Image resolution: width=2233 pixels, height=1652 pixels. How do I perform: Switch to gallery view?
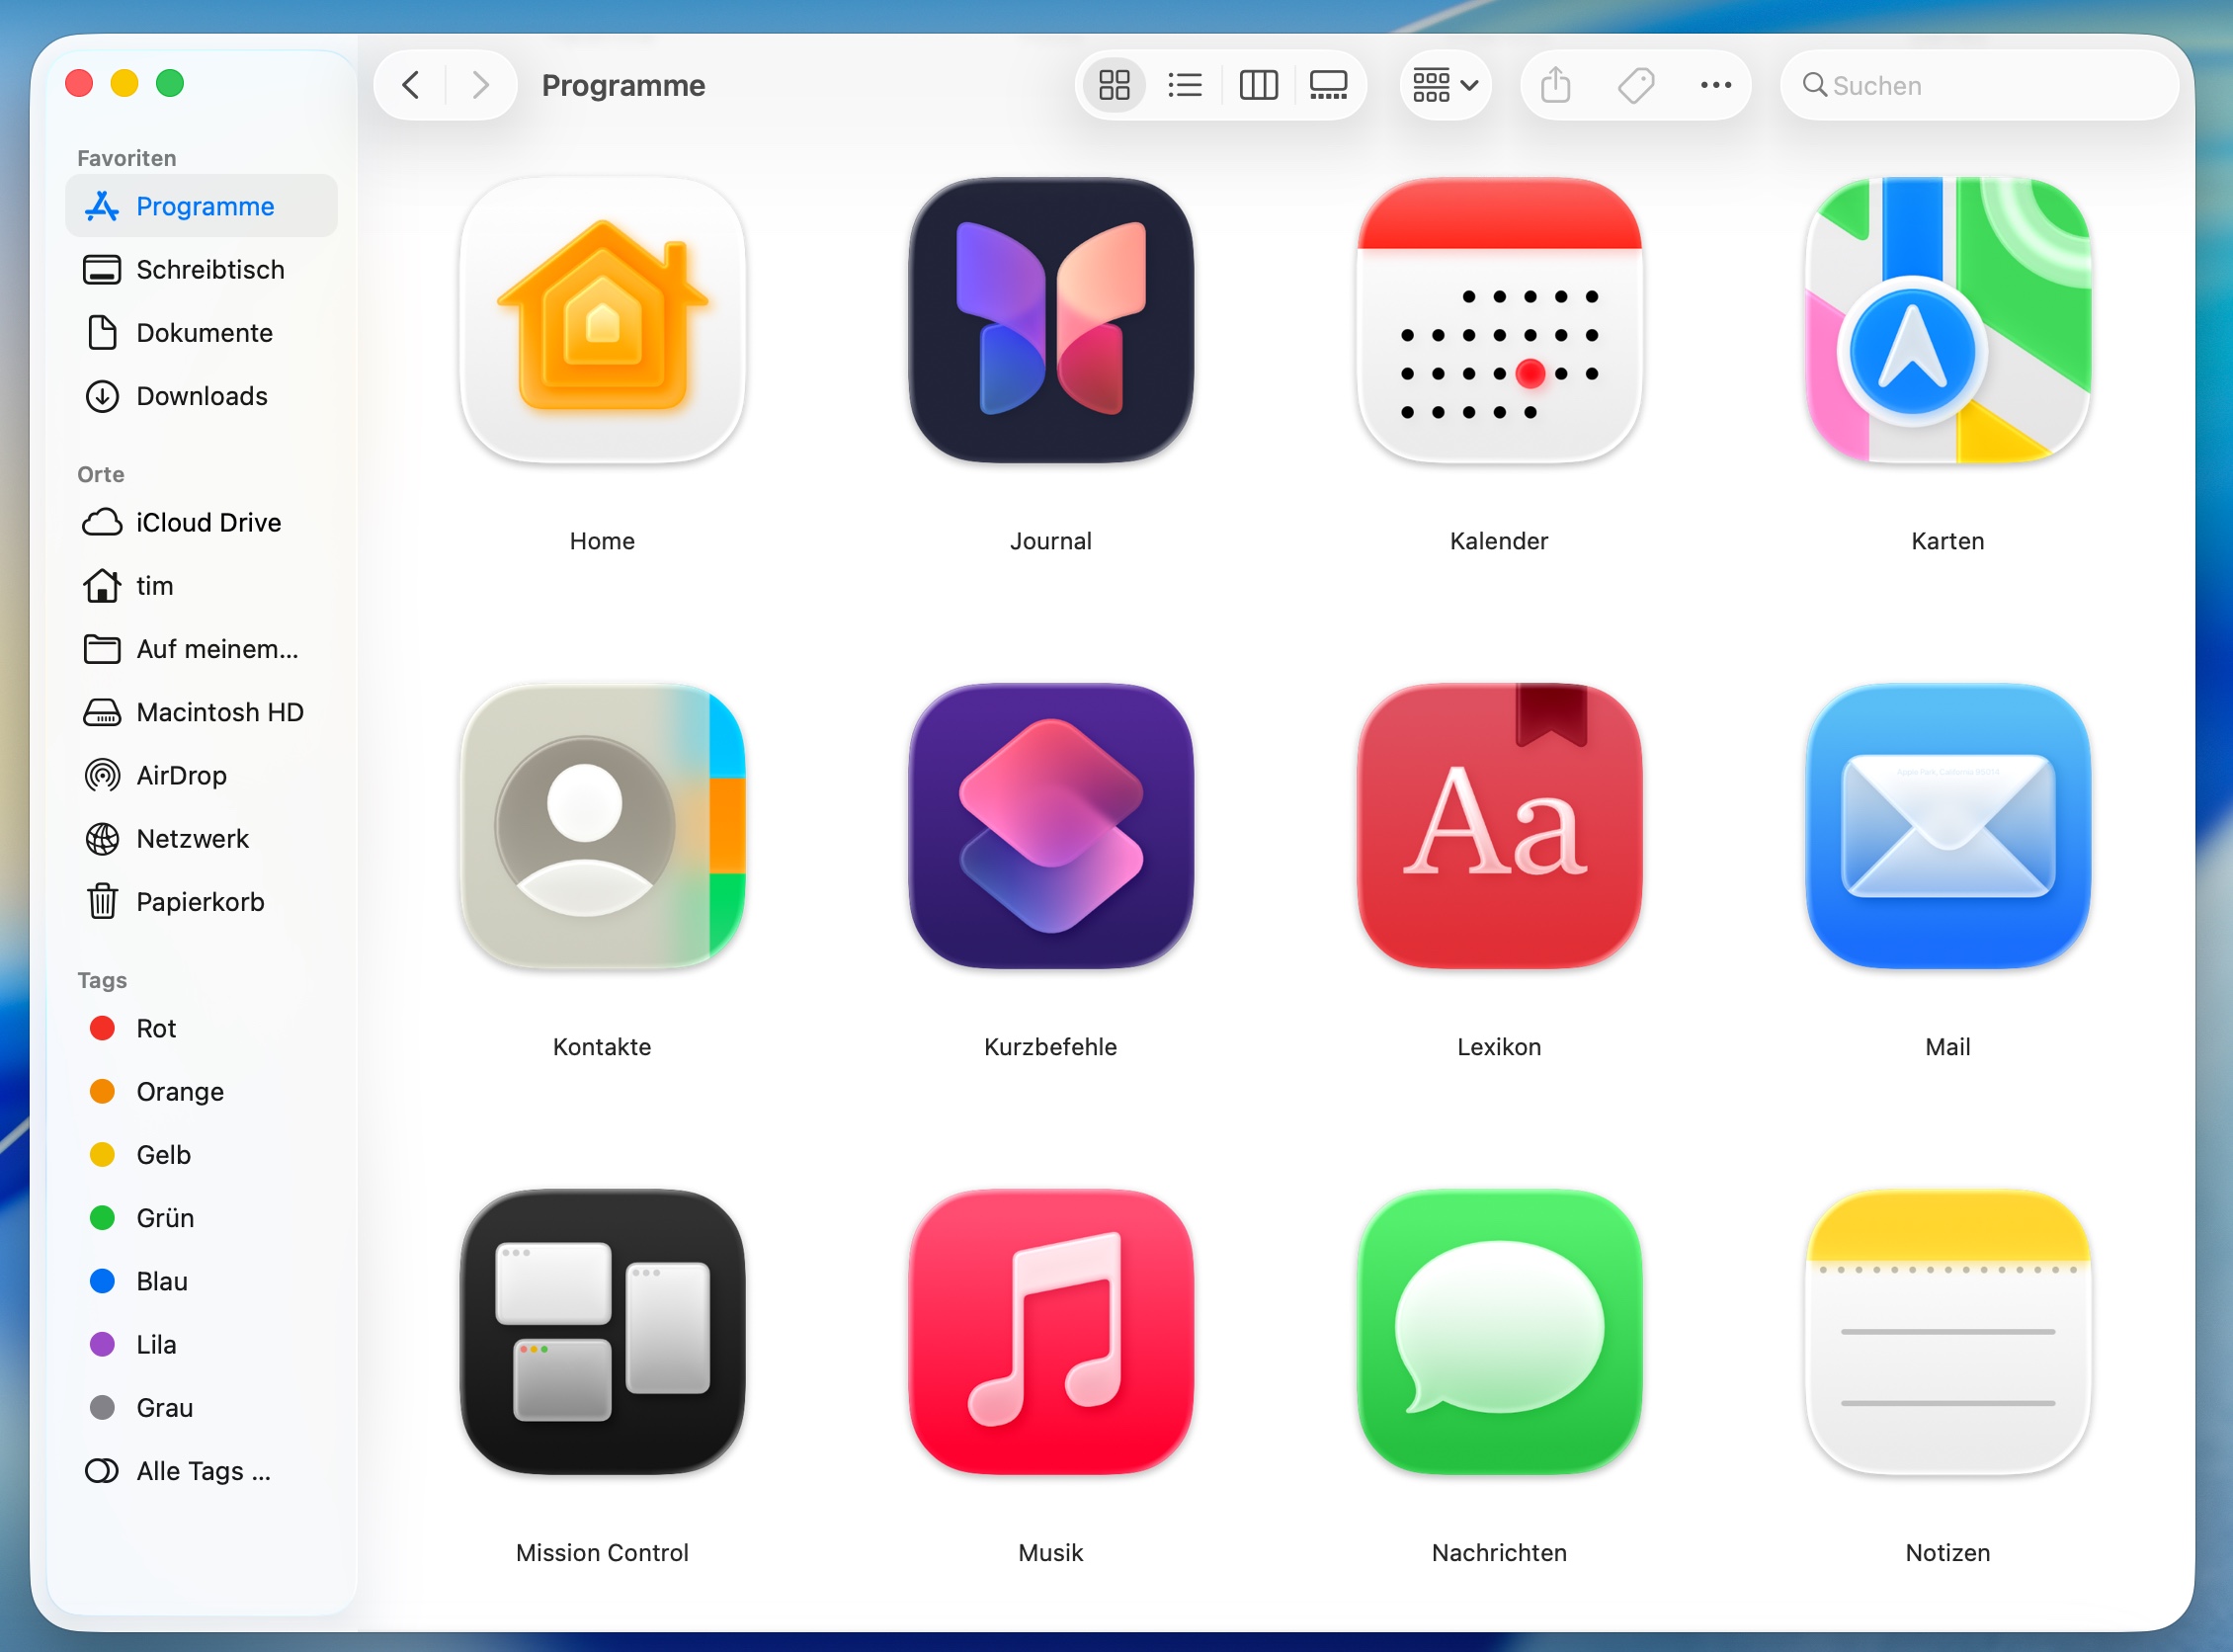tap(1329, 85)
